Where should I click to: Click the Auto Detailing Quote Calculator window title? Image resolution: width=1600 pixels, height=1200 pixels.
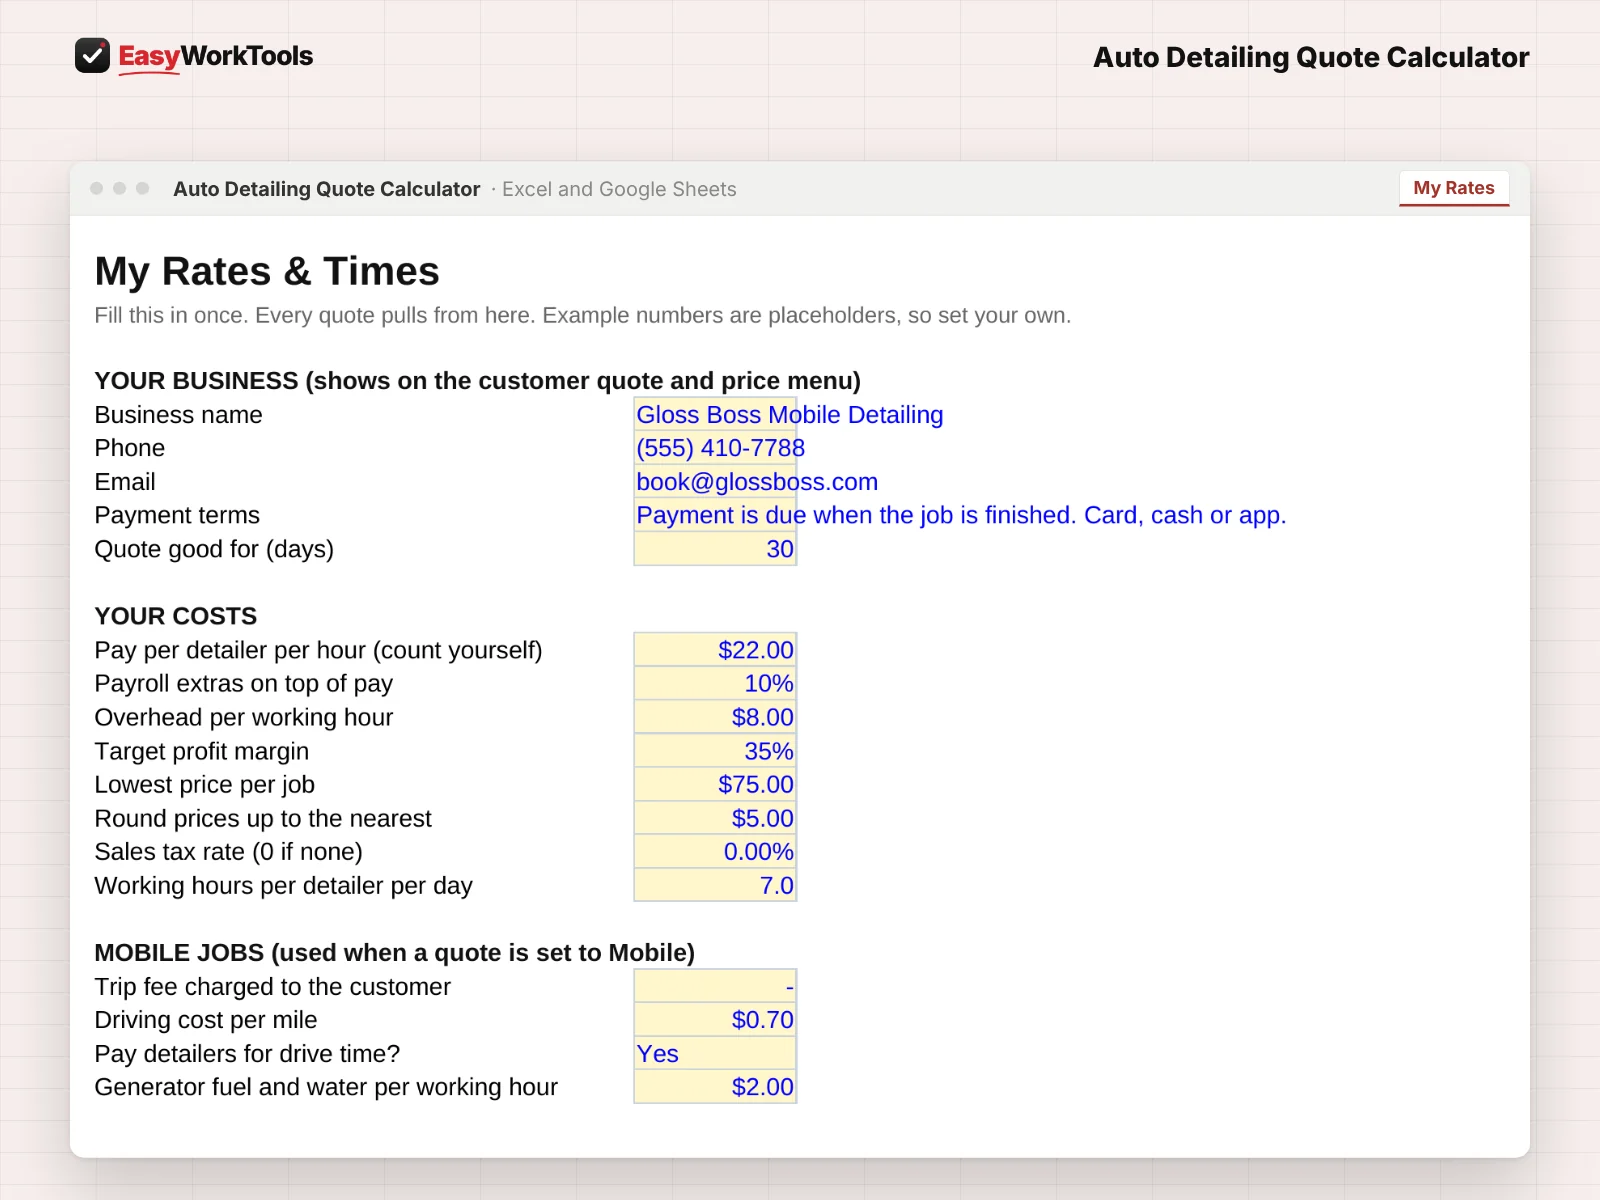[x=327, y=189]
